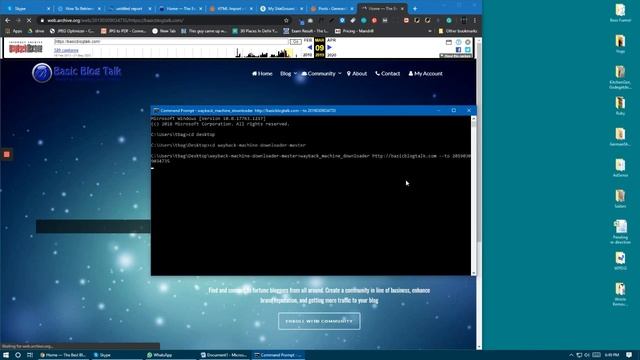The image size is (640, 360).
Task: Bookmark this page with star icon
Action: 286,20
